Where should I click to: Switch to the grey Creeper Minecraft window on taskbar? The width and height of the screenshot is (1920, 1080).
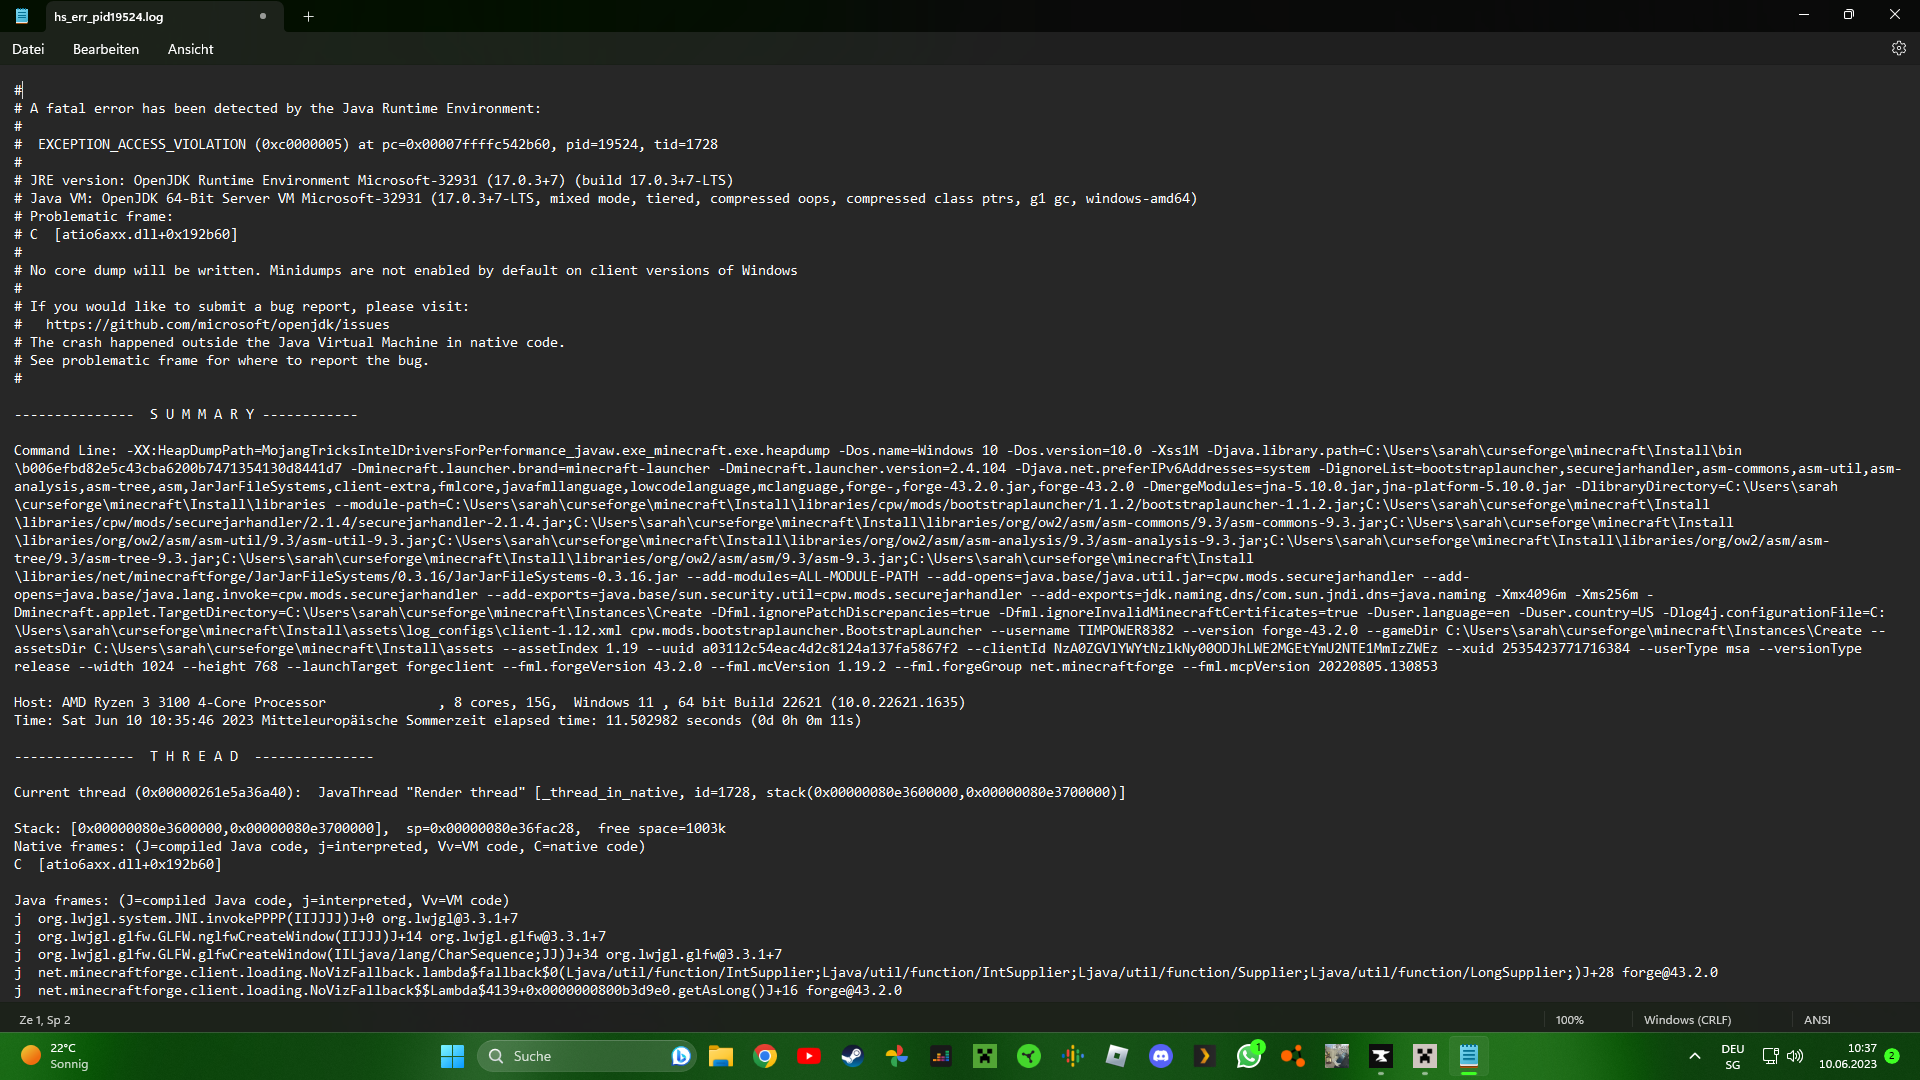(1425, 1056)
